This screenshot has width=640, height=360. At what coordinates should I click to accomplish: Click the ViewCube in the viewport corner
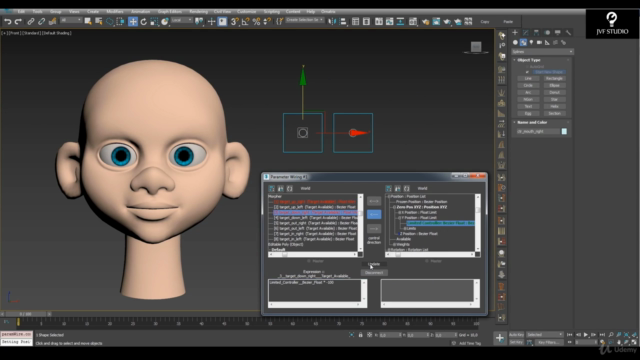pos(476,47)
